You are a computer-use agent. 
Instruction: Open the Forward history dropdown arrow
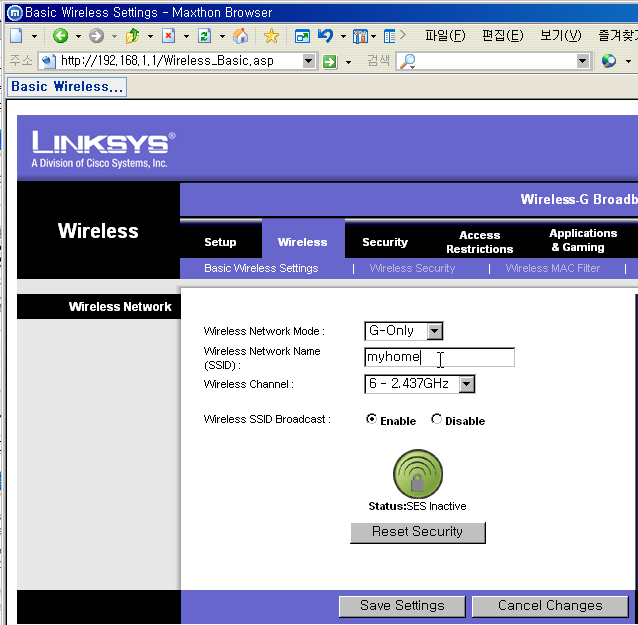[x=114, y=37]
